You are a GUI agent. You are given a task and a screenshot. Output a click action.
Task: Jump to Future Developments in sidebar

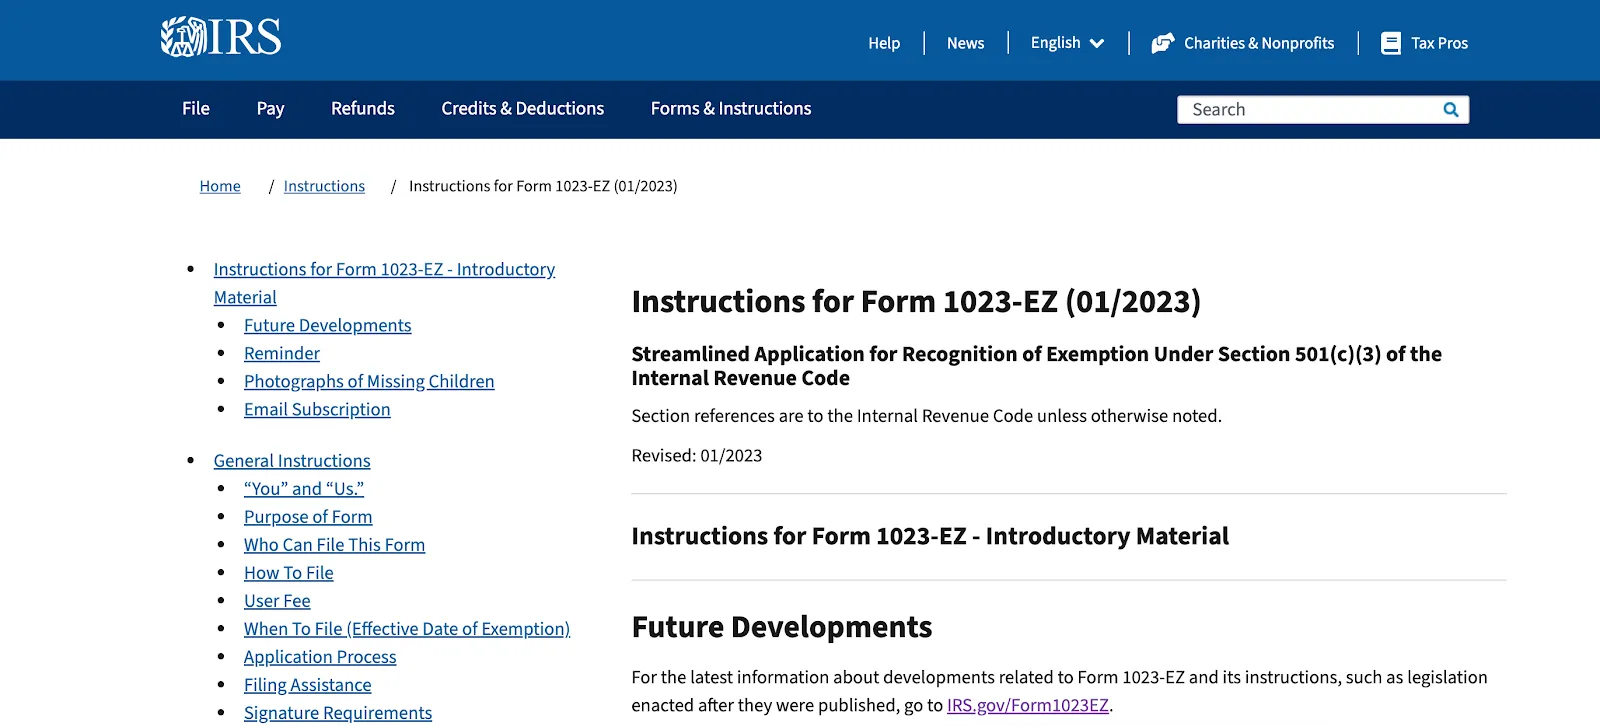click(x=328, y=325)
